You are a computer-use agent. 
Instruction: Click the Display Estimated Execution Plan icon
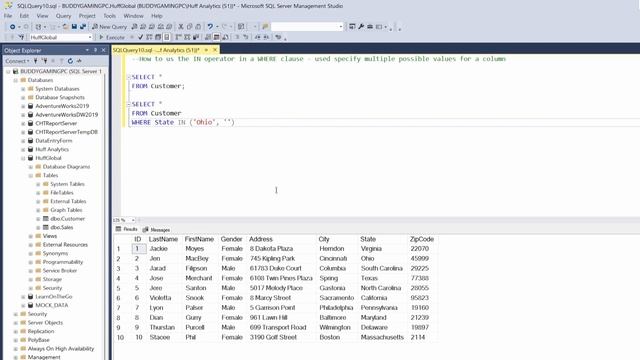point(149,37)
